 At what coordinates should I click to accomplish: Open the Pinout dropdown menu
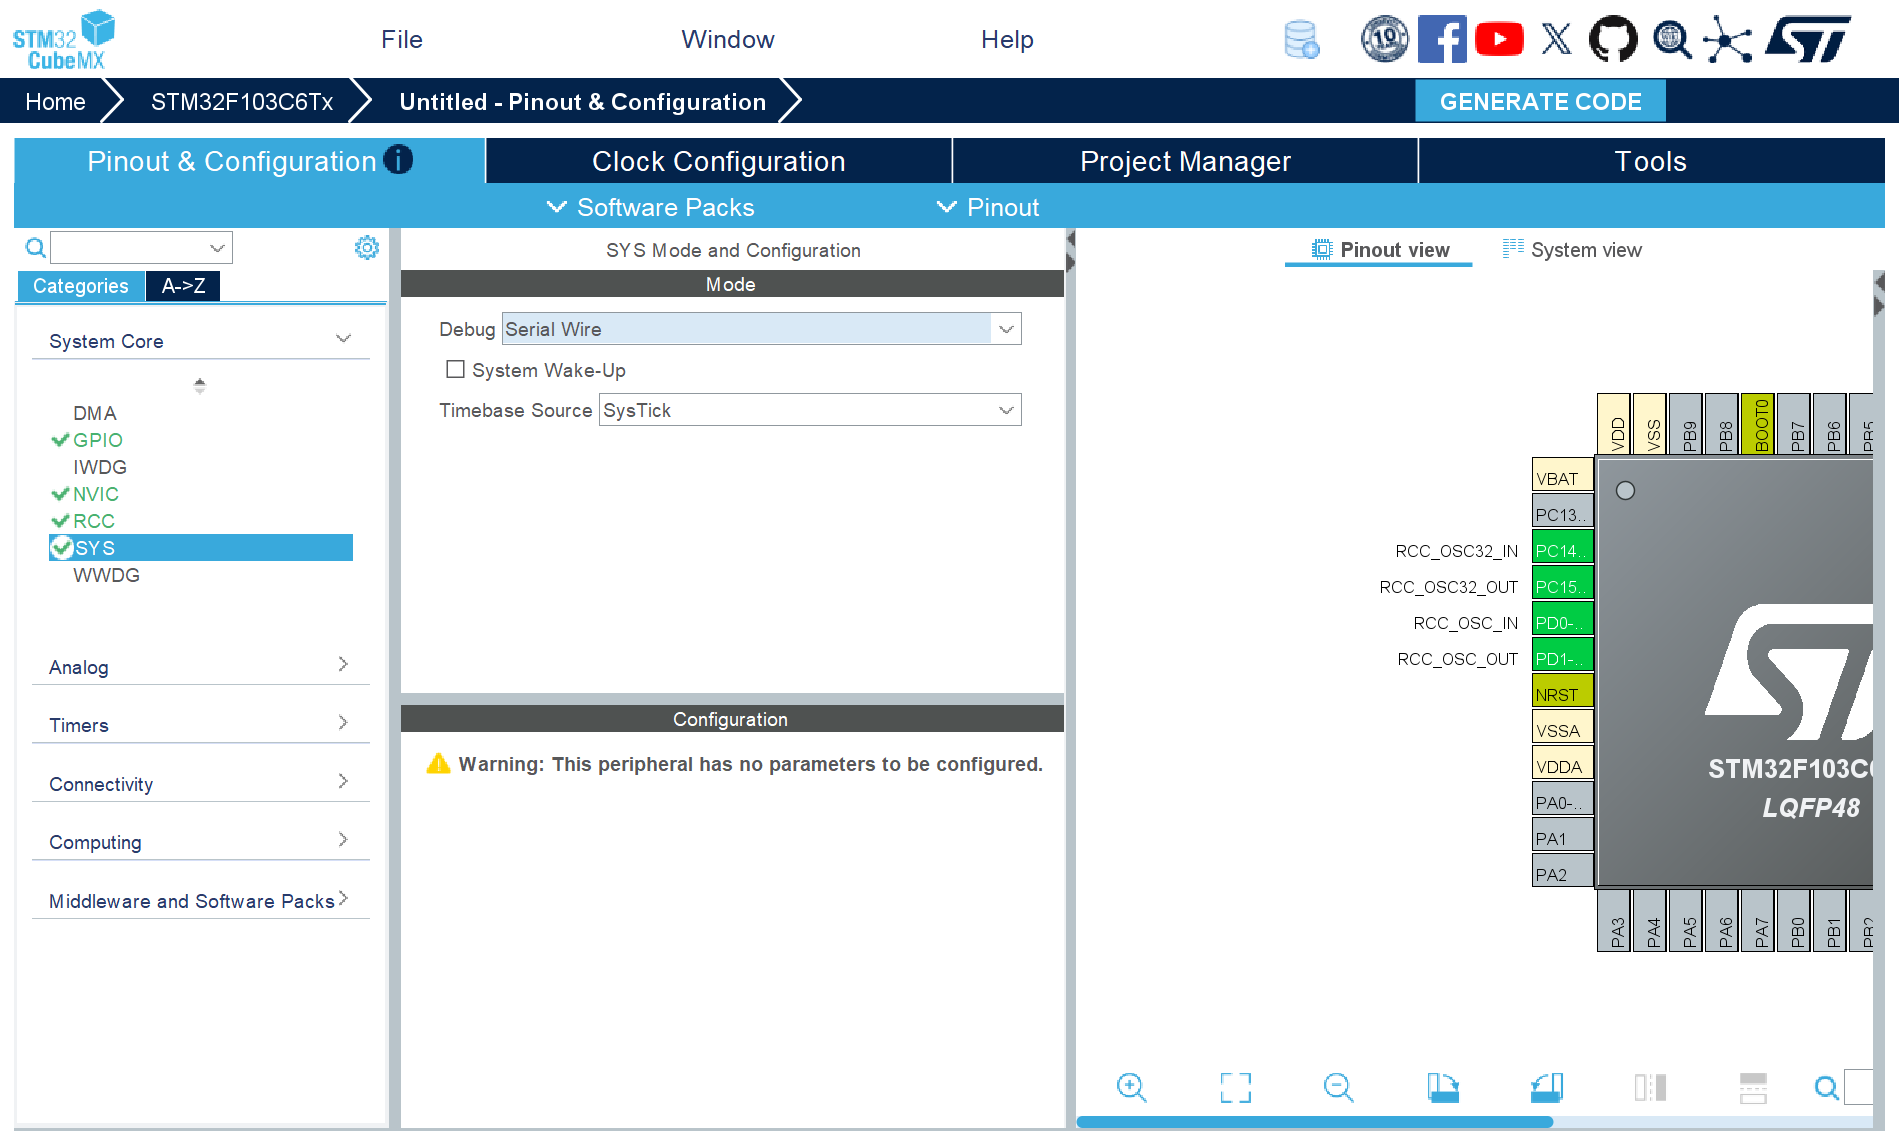988,207
